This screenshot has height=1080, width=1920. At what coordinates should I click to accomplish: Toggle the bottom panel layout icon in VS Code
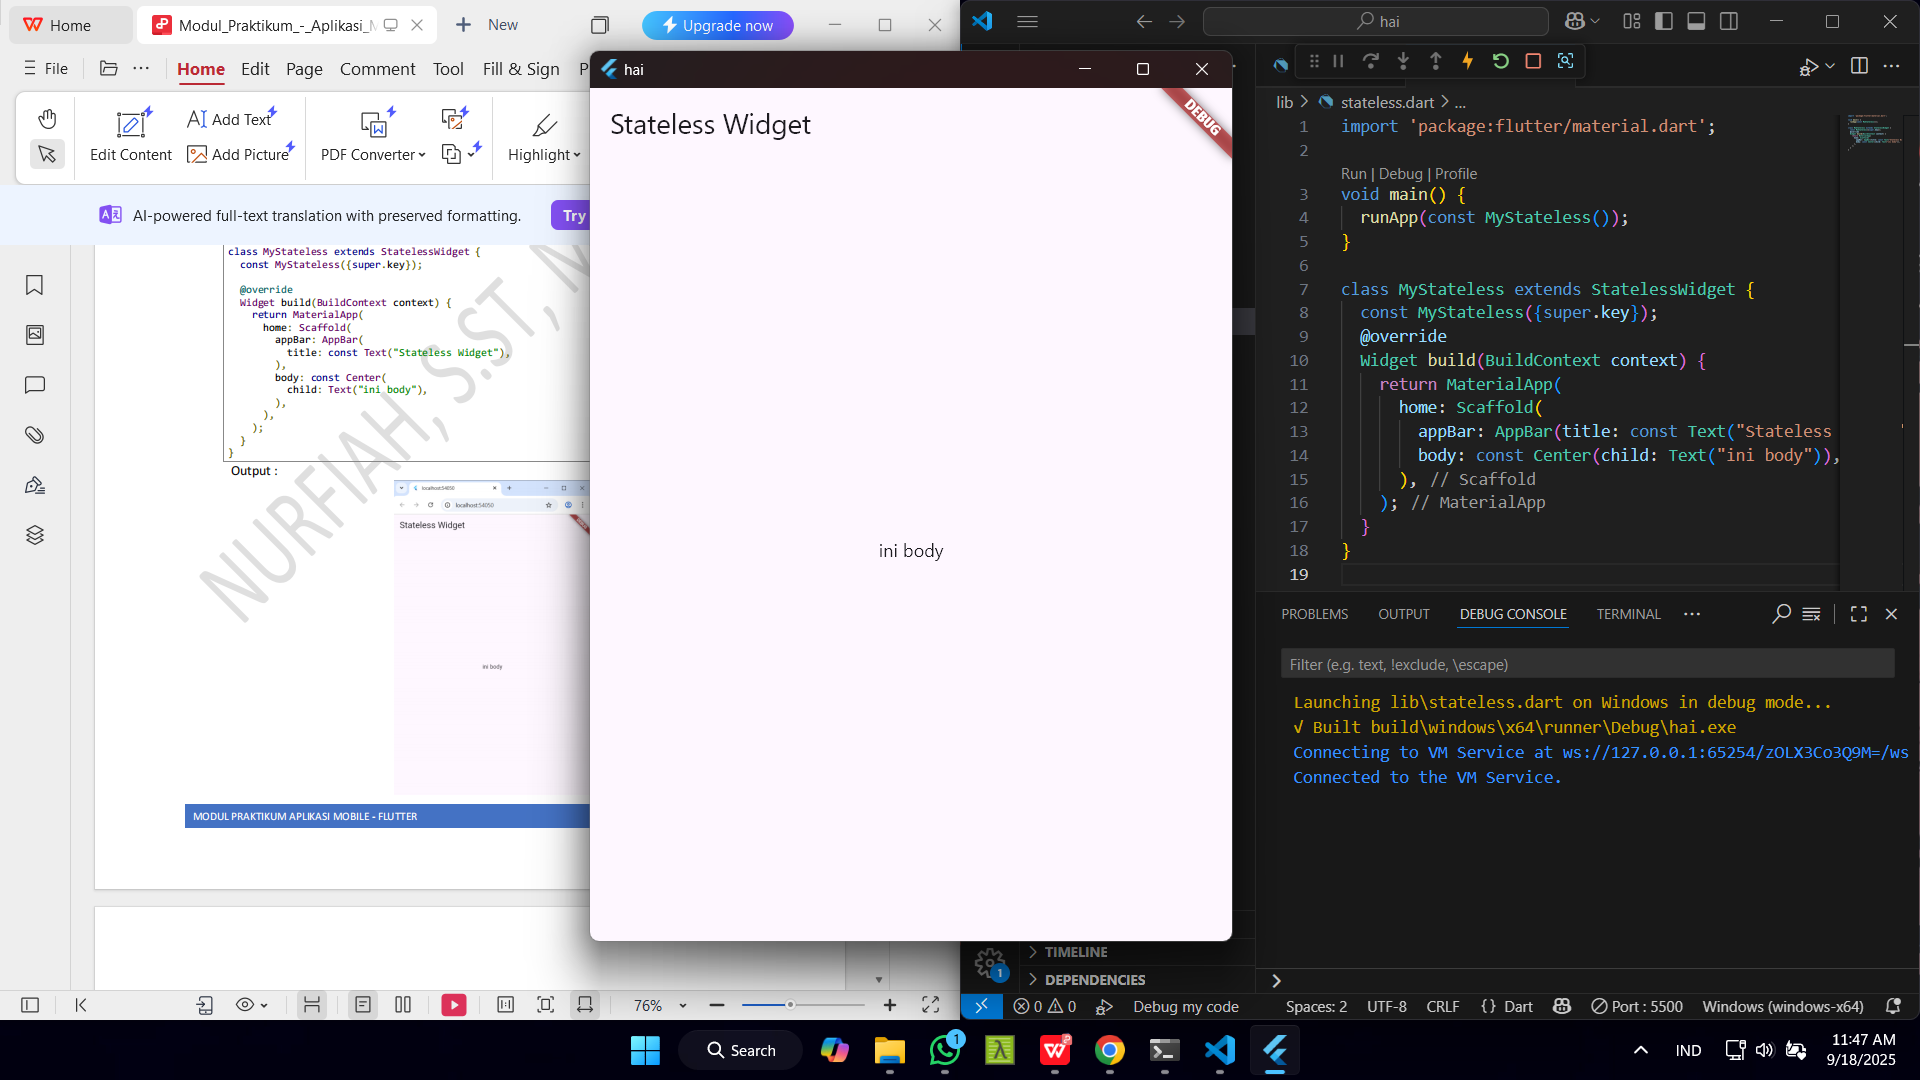(x=1696, y=21)
